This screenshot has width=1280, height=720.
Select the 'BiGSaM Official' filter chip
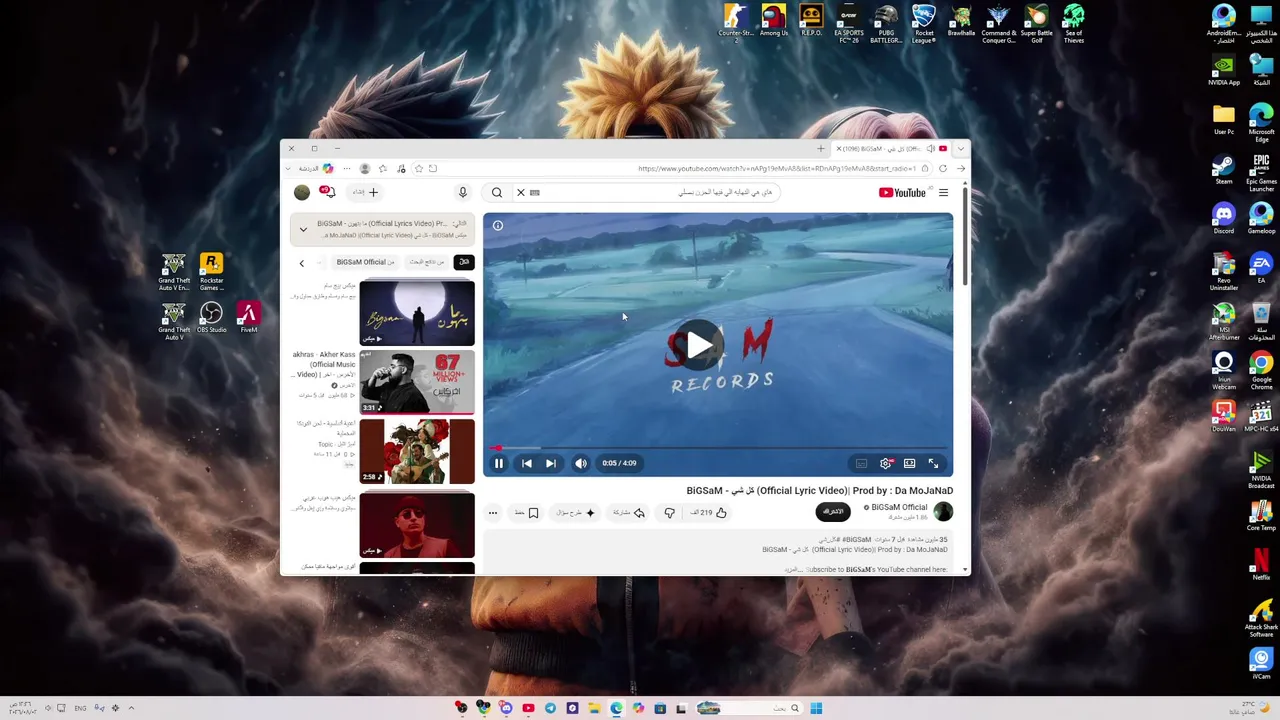365,262
